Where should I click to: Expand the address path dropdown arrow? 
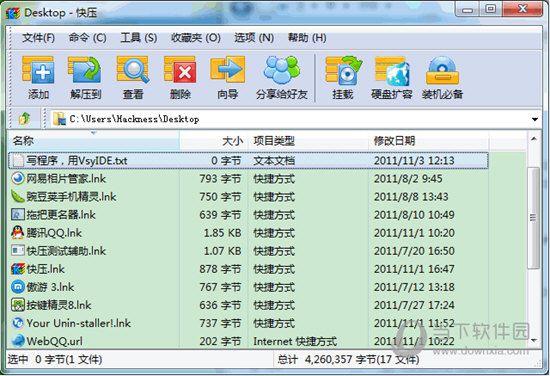(x=535, y=119)
